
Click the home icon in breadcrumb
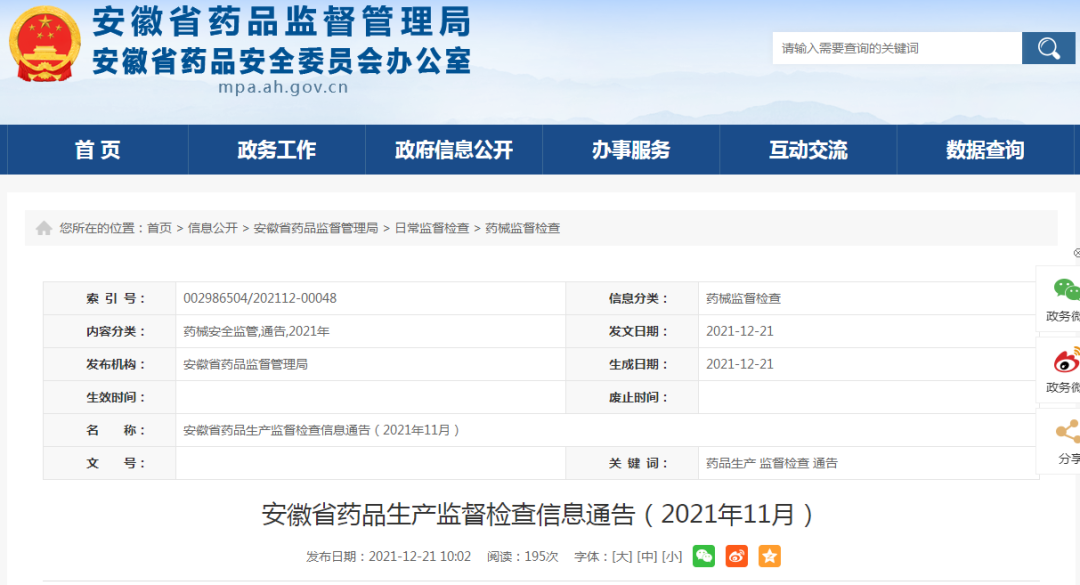[x=44, y=228]
